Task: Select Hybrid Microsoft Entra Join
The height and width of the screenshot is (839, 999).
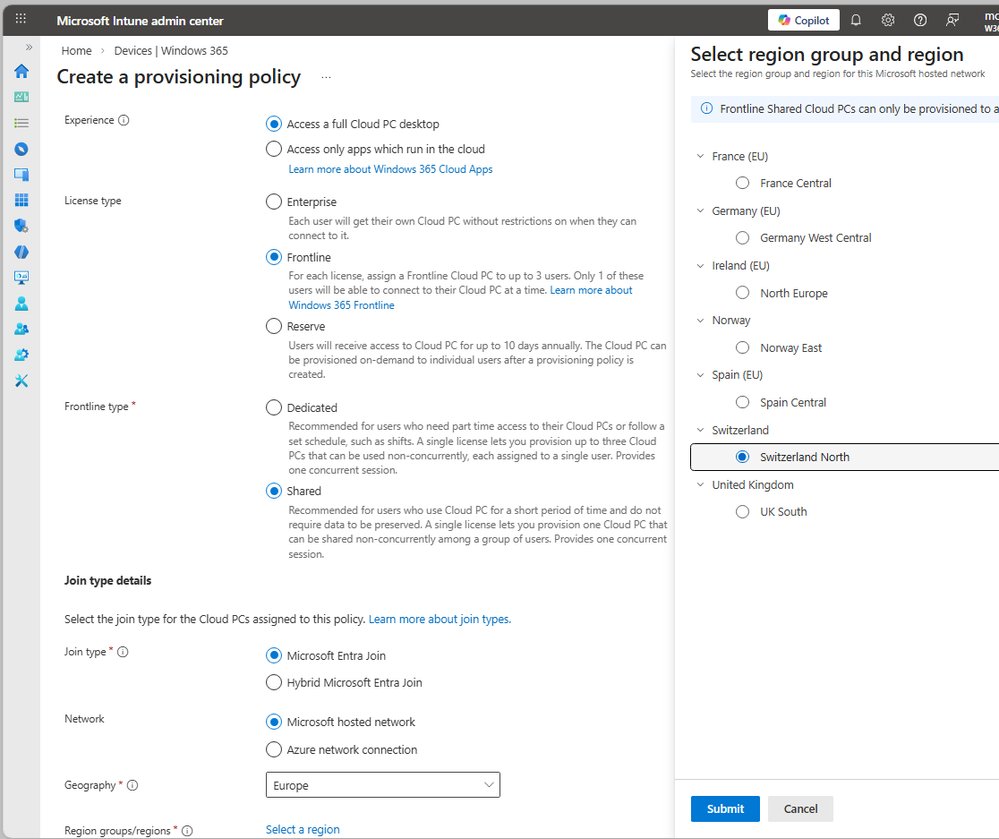Action: click(274, 683)
